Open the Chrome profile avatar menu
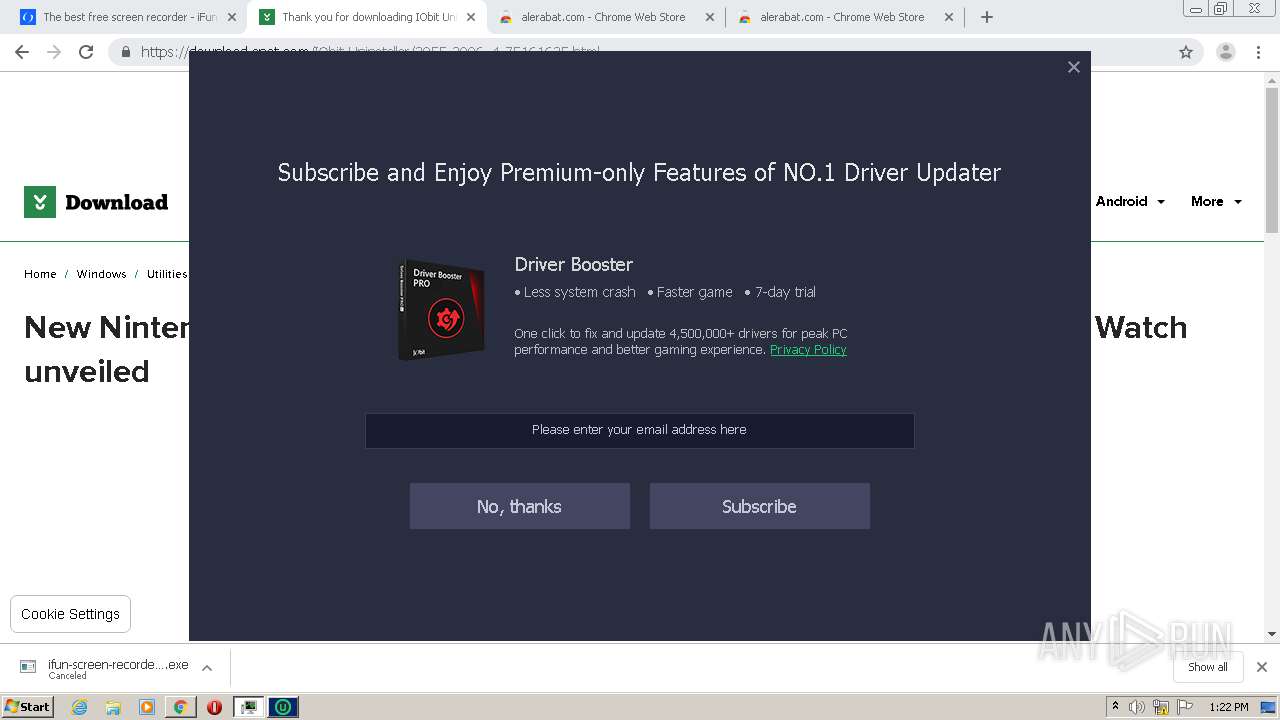 1226,52
